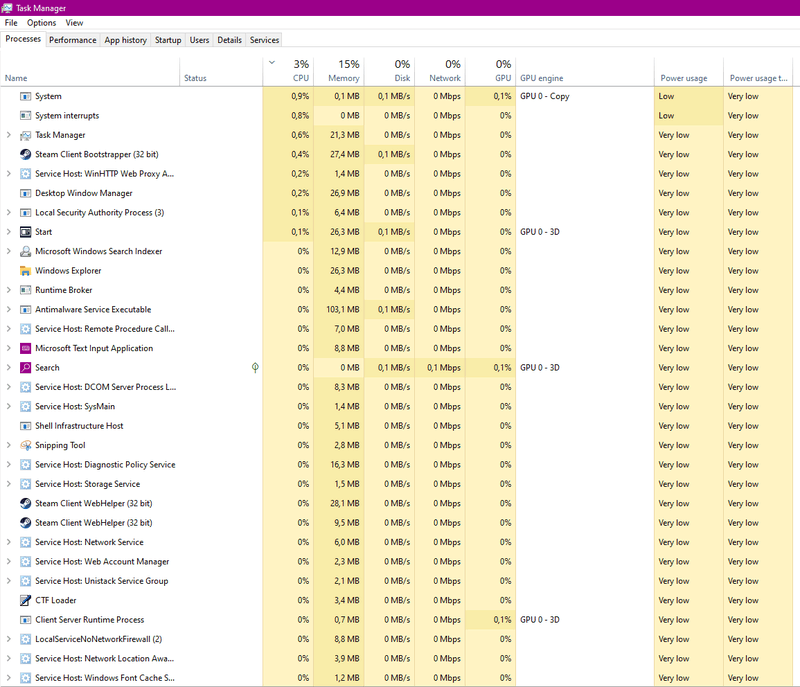This screenshot has height=687, width=800.
Task: Expand Microsoft Windows Search Indexer row
Action: tap(9, 251)
